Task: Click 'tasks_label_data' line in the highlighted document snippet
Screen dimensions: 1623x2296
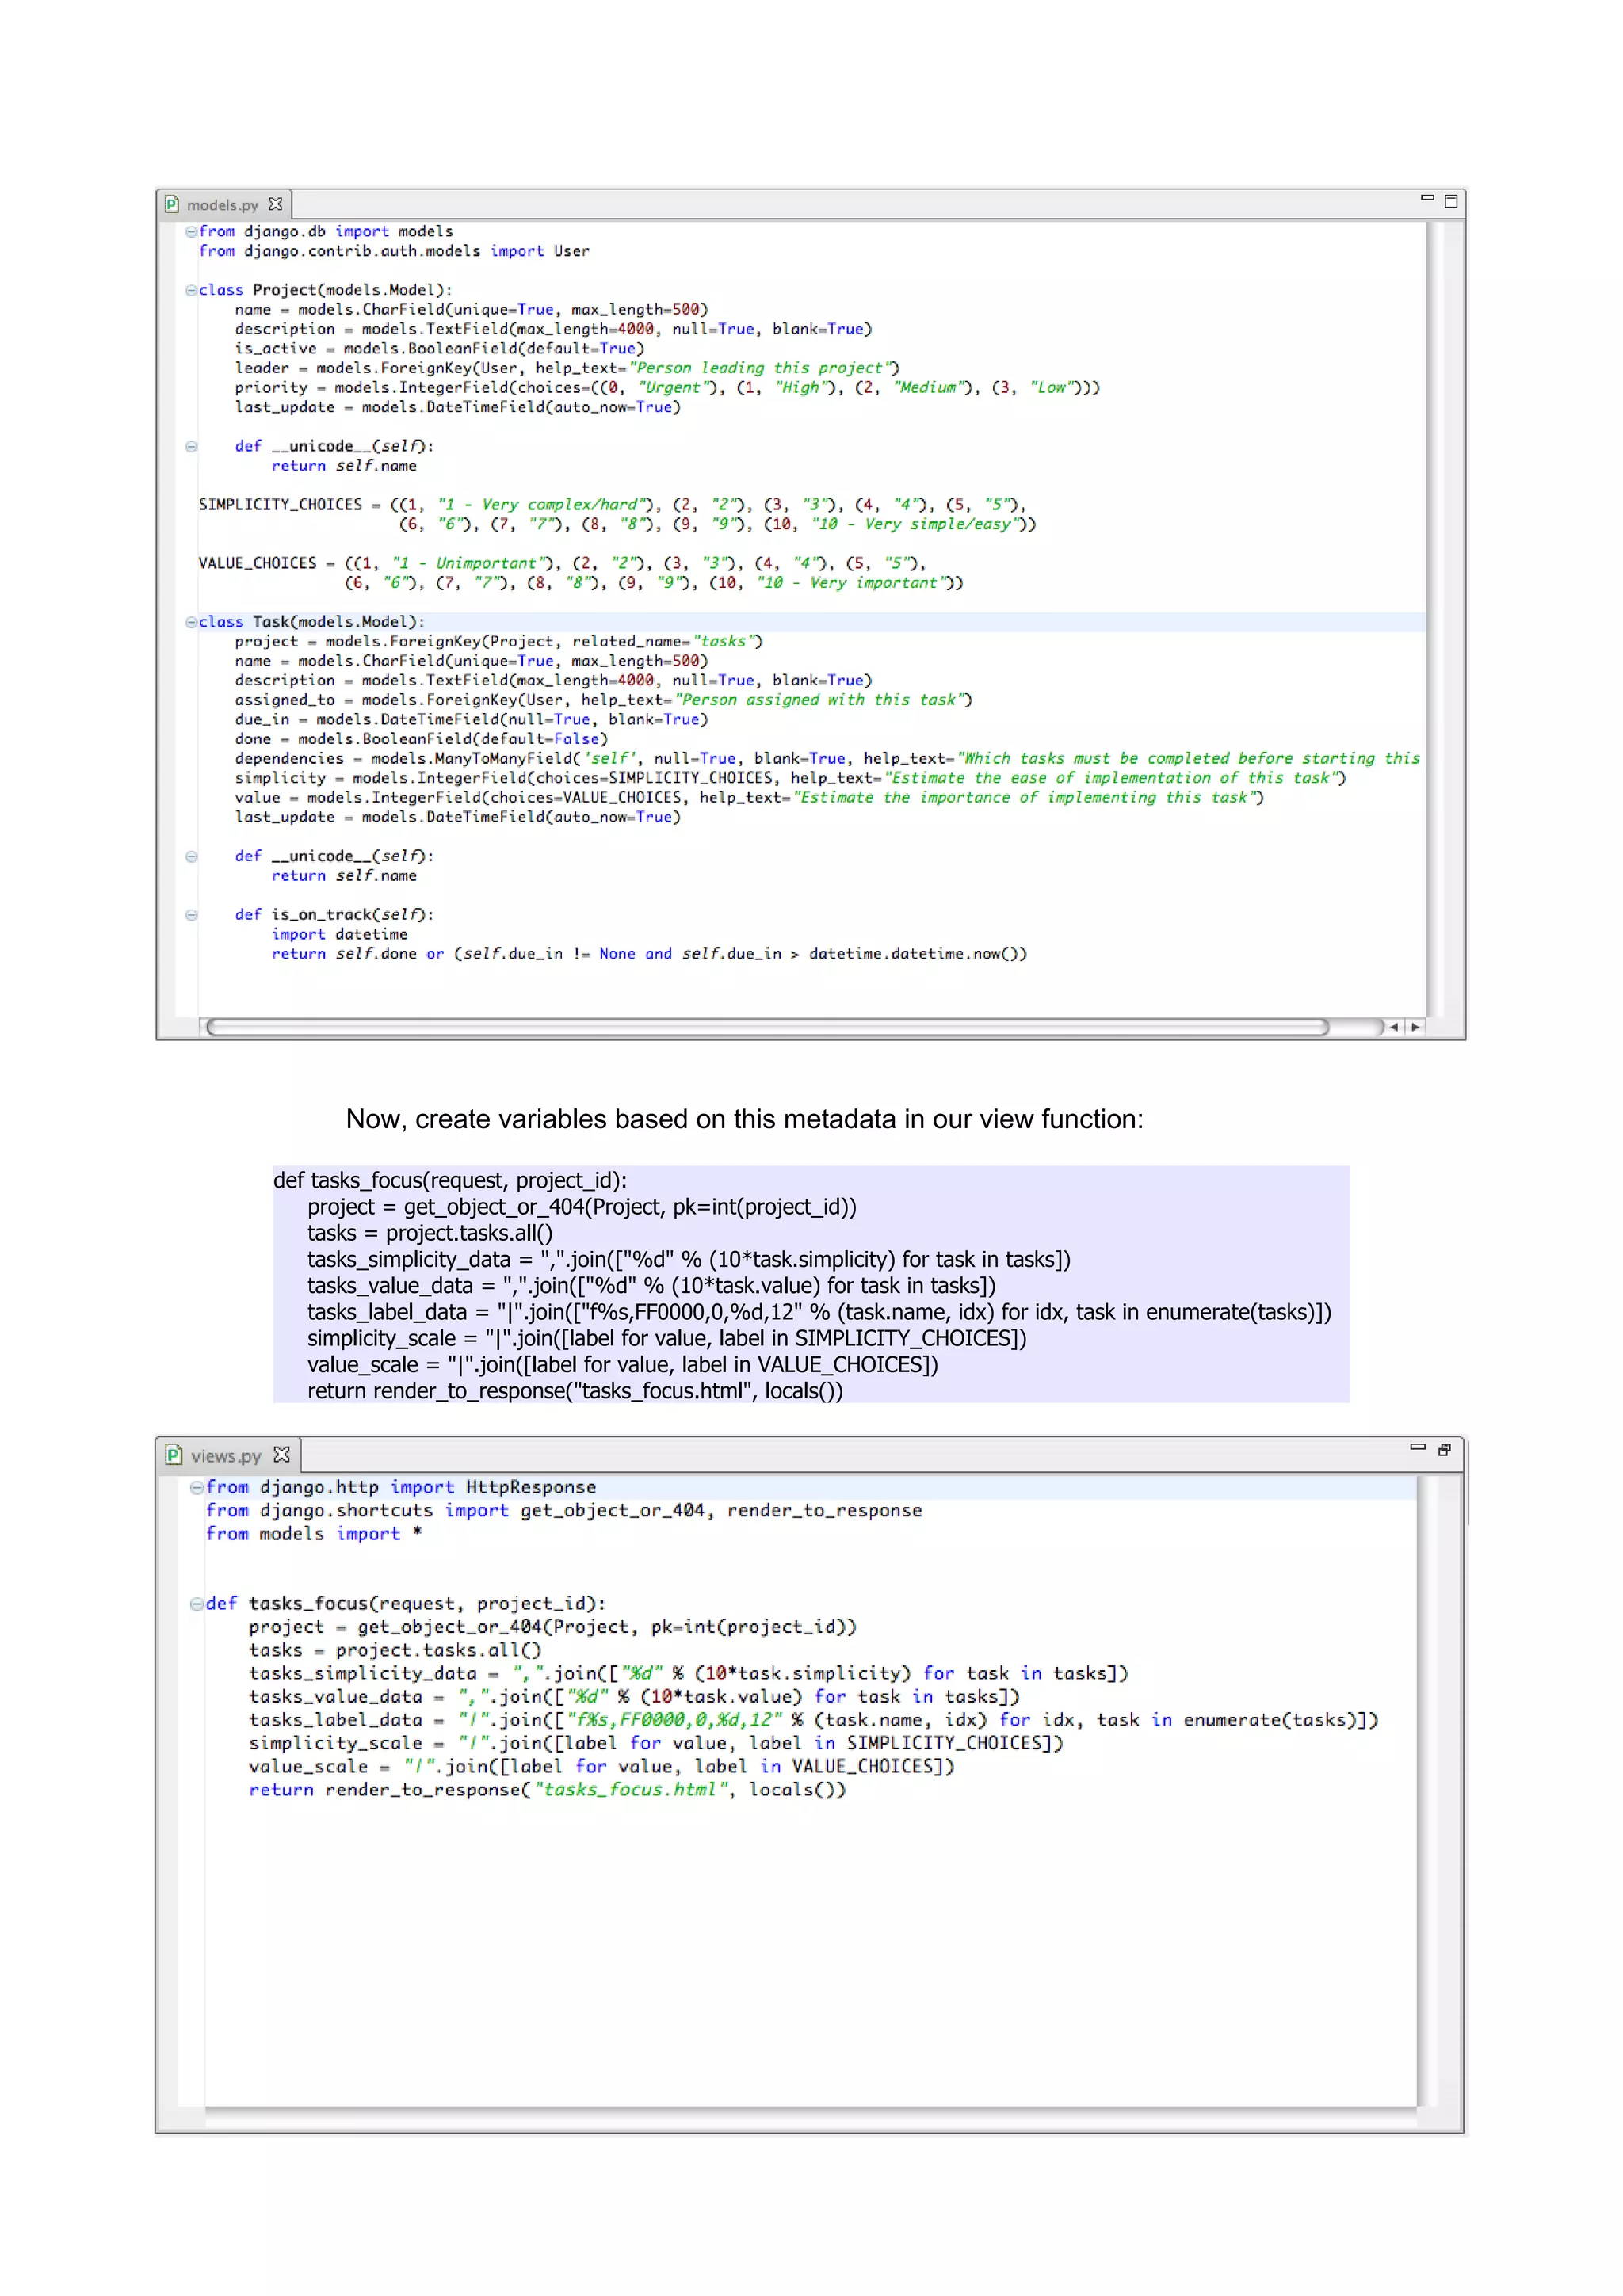Action: point(819,1312)
